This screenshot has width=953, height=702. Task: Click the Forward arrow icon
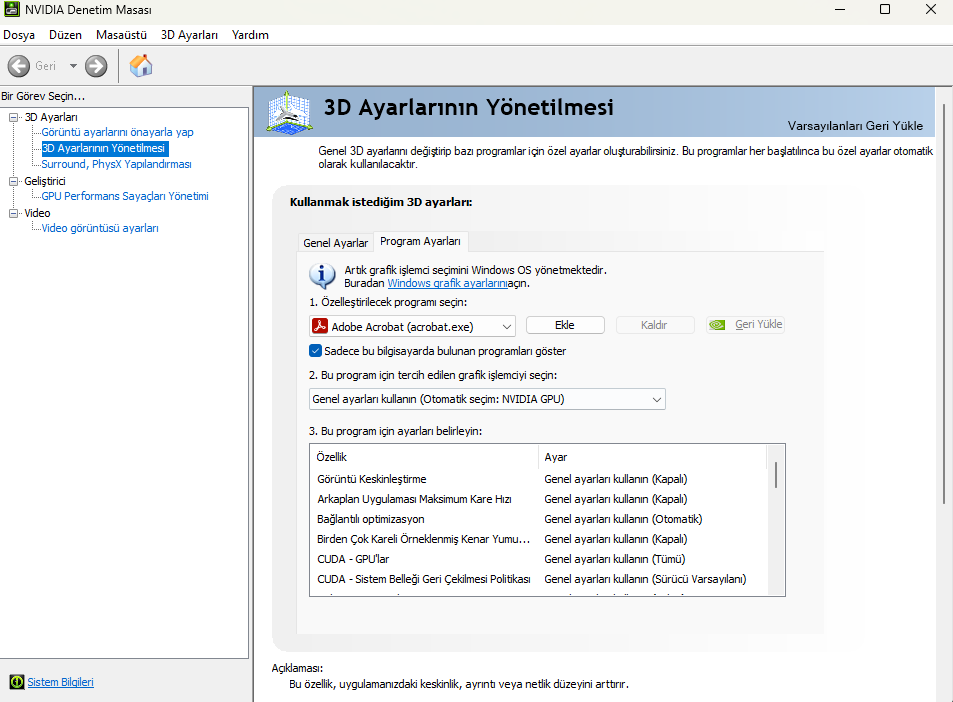96,66
